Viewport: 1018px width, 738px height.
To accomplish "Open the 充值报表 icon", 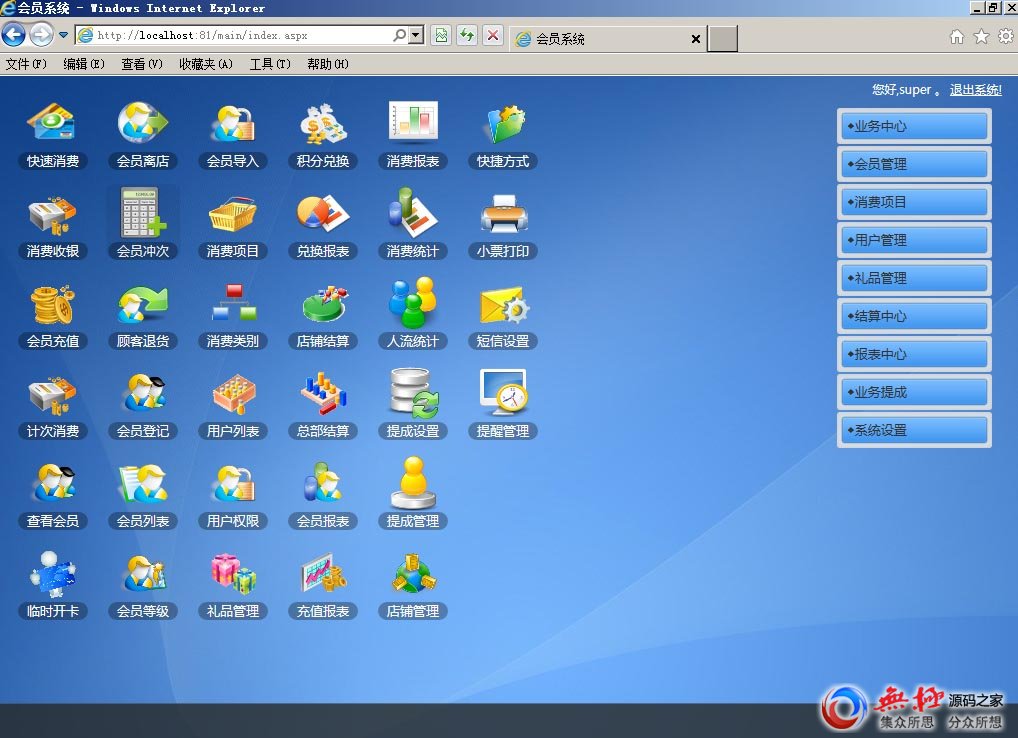I will tap(323, 585).
